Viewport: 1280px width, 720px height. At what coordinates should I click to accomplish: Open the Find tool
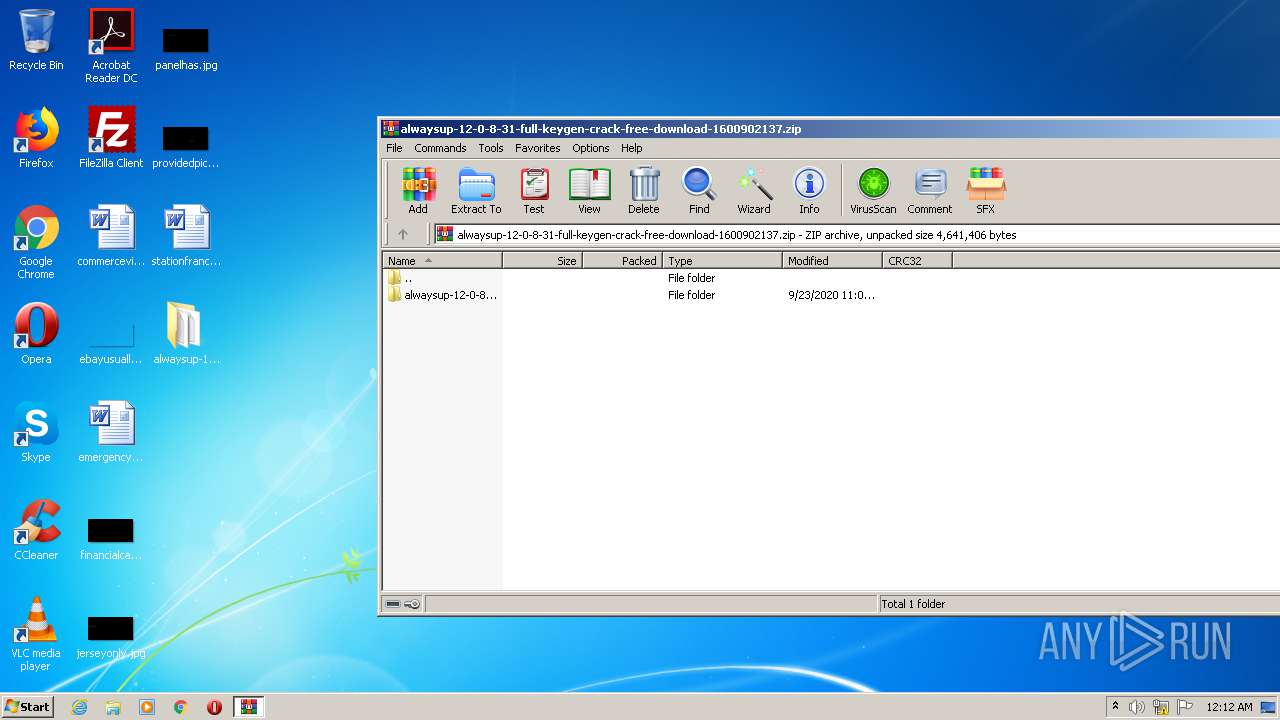[x=699, y=191]
